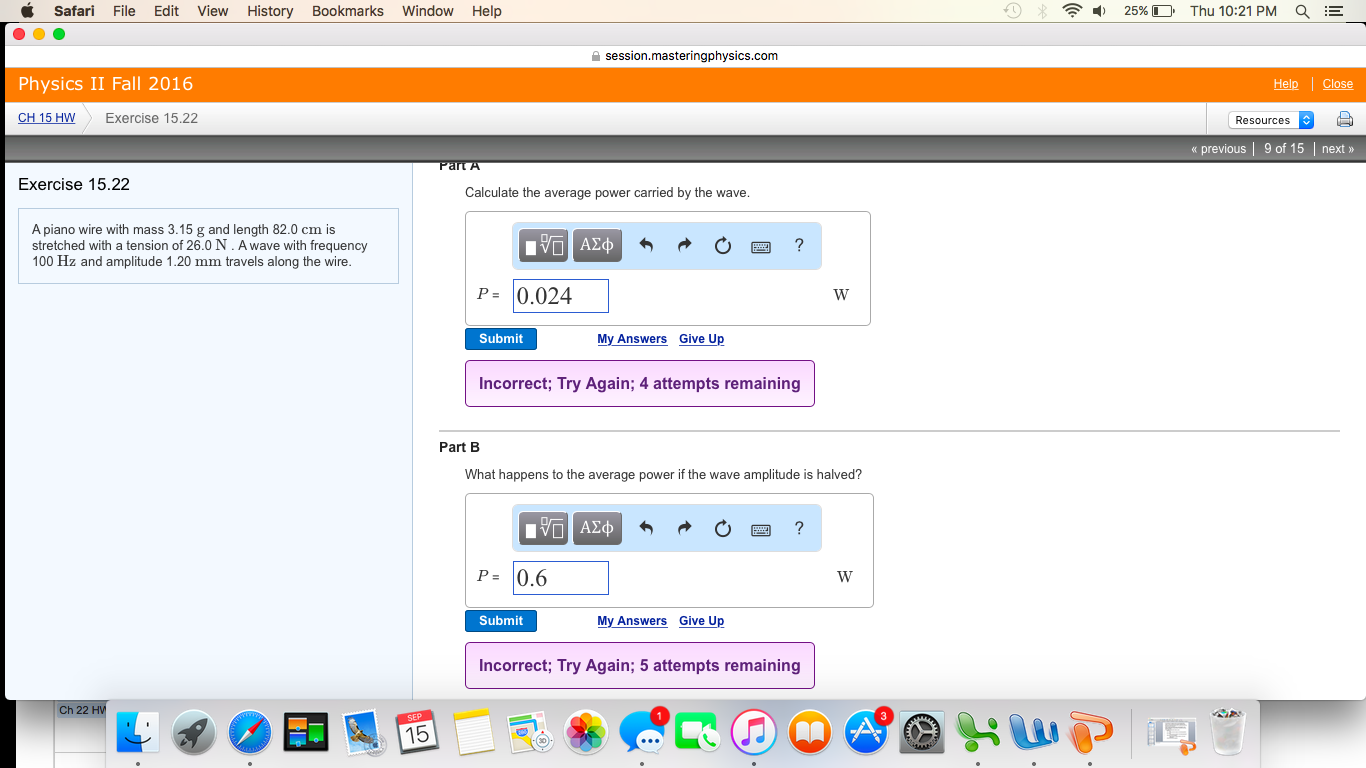
Task: Submit the Part B answer
Action: point(501,621)
